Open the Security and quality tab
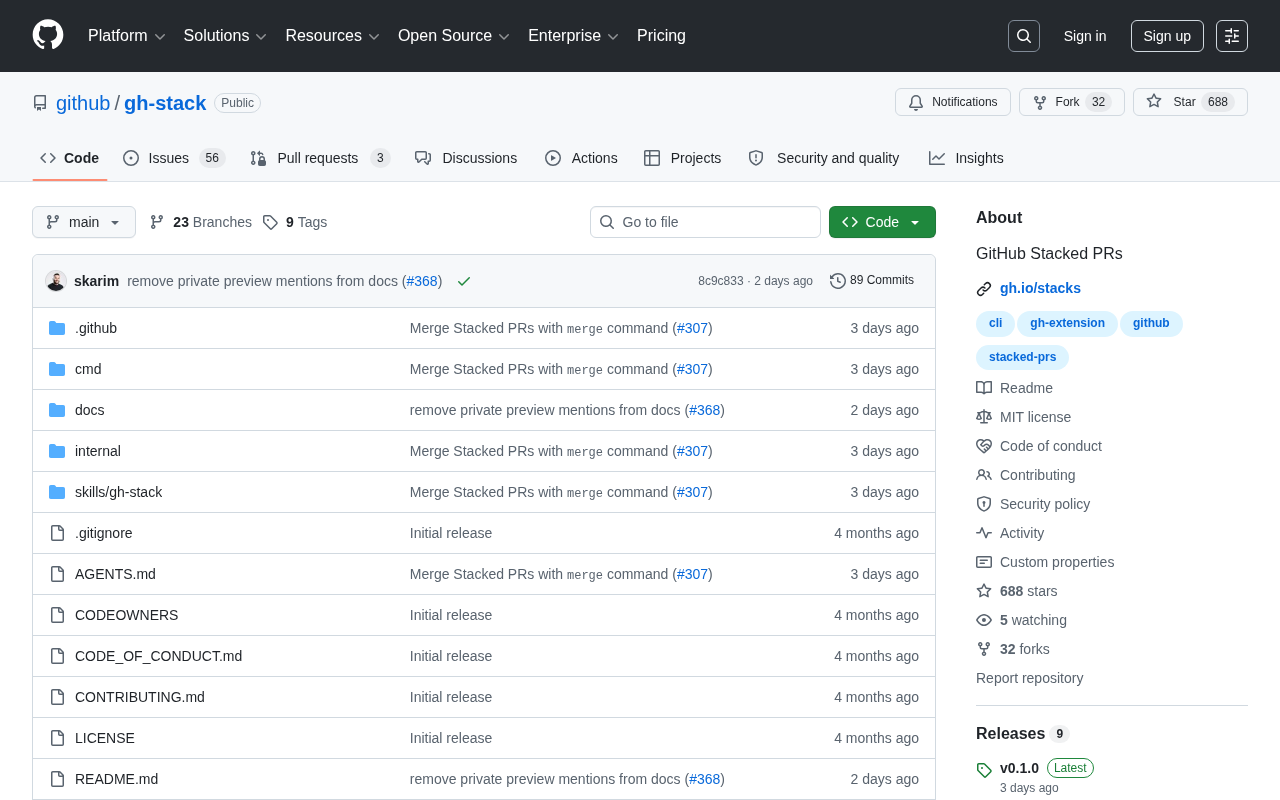Screen dimensions: 1280x800 click(x=824, y=158)
